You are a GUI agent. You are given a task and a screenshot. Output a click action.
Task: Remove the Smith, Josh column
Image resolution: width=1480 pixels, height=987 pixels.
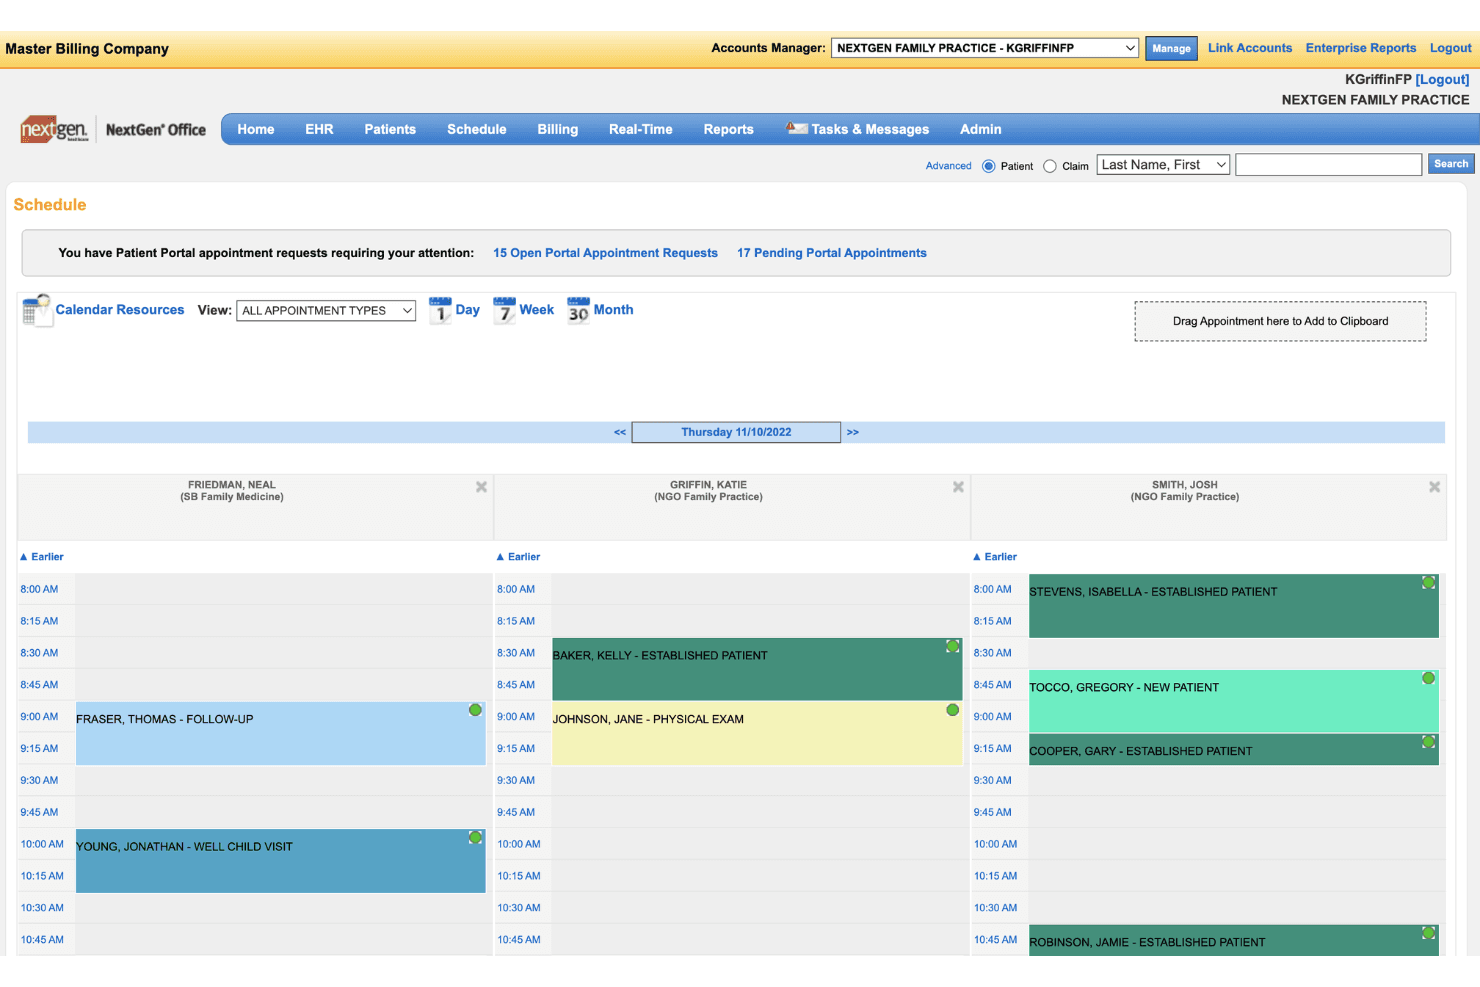point(1434,487)
